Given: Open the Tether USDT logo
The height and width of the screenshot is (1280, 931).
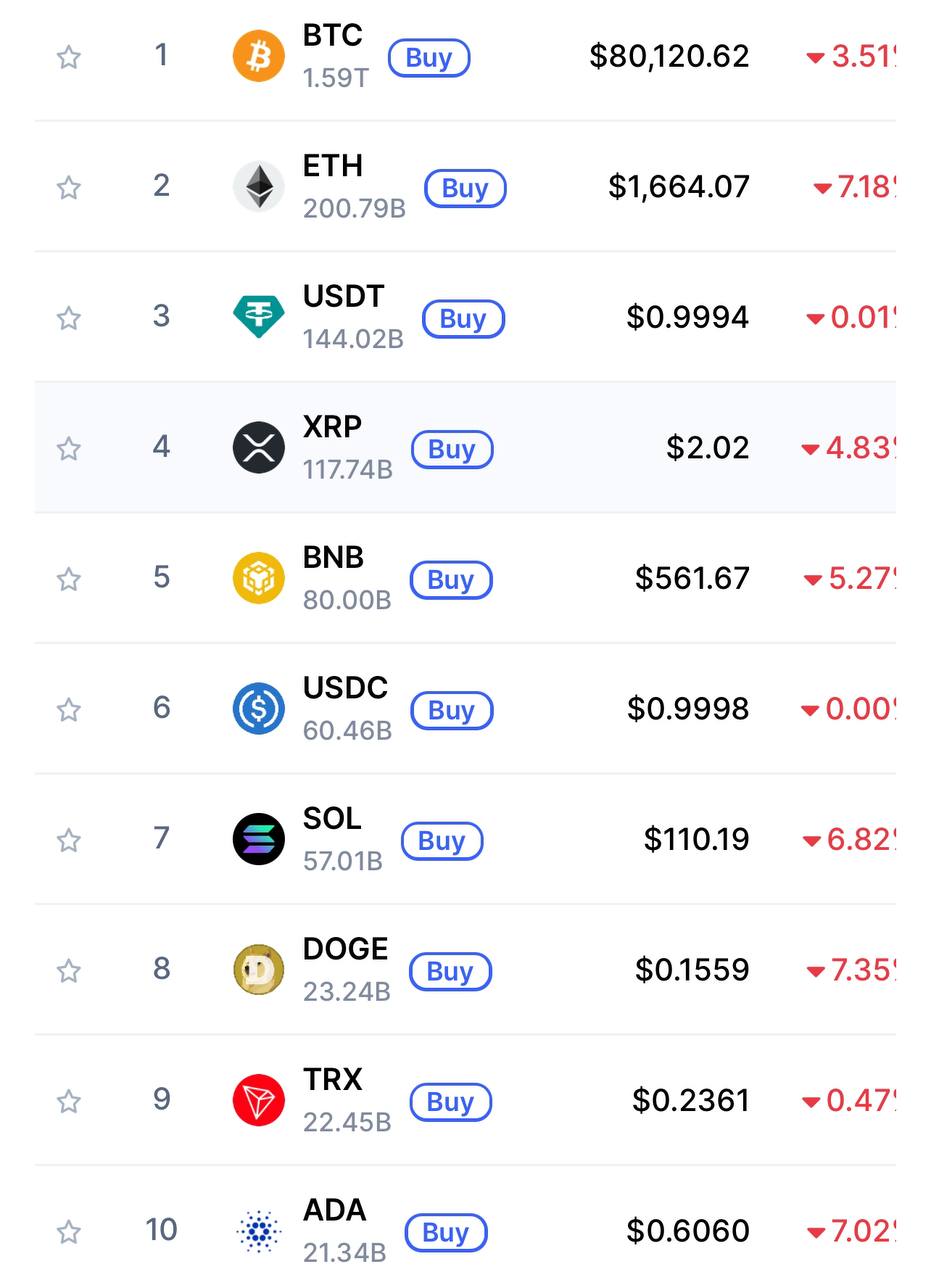Looking at the screenshot, I should (258, 317).
